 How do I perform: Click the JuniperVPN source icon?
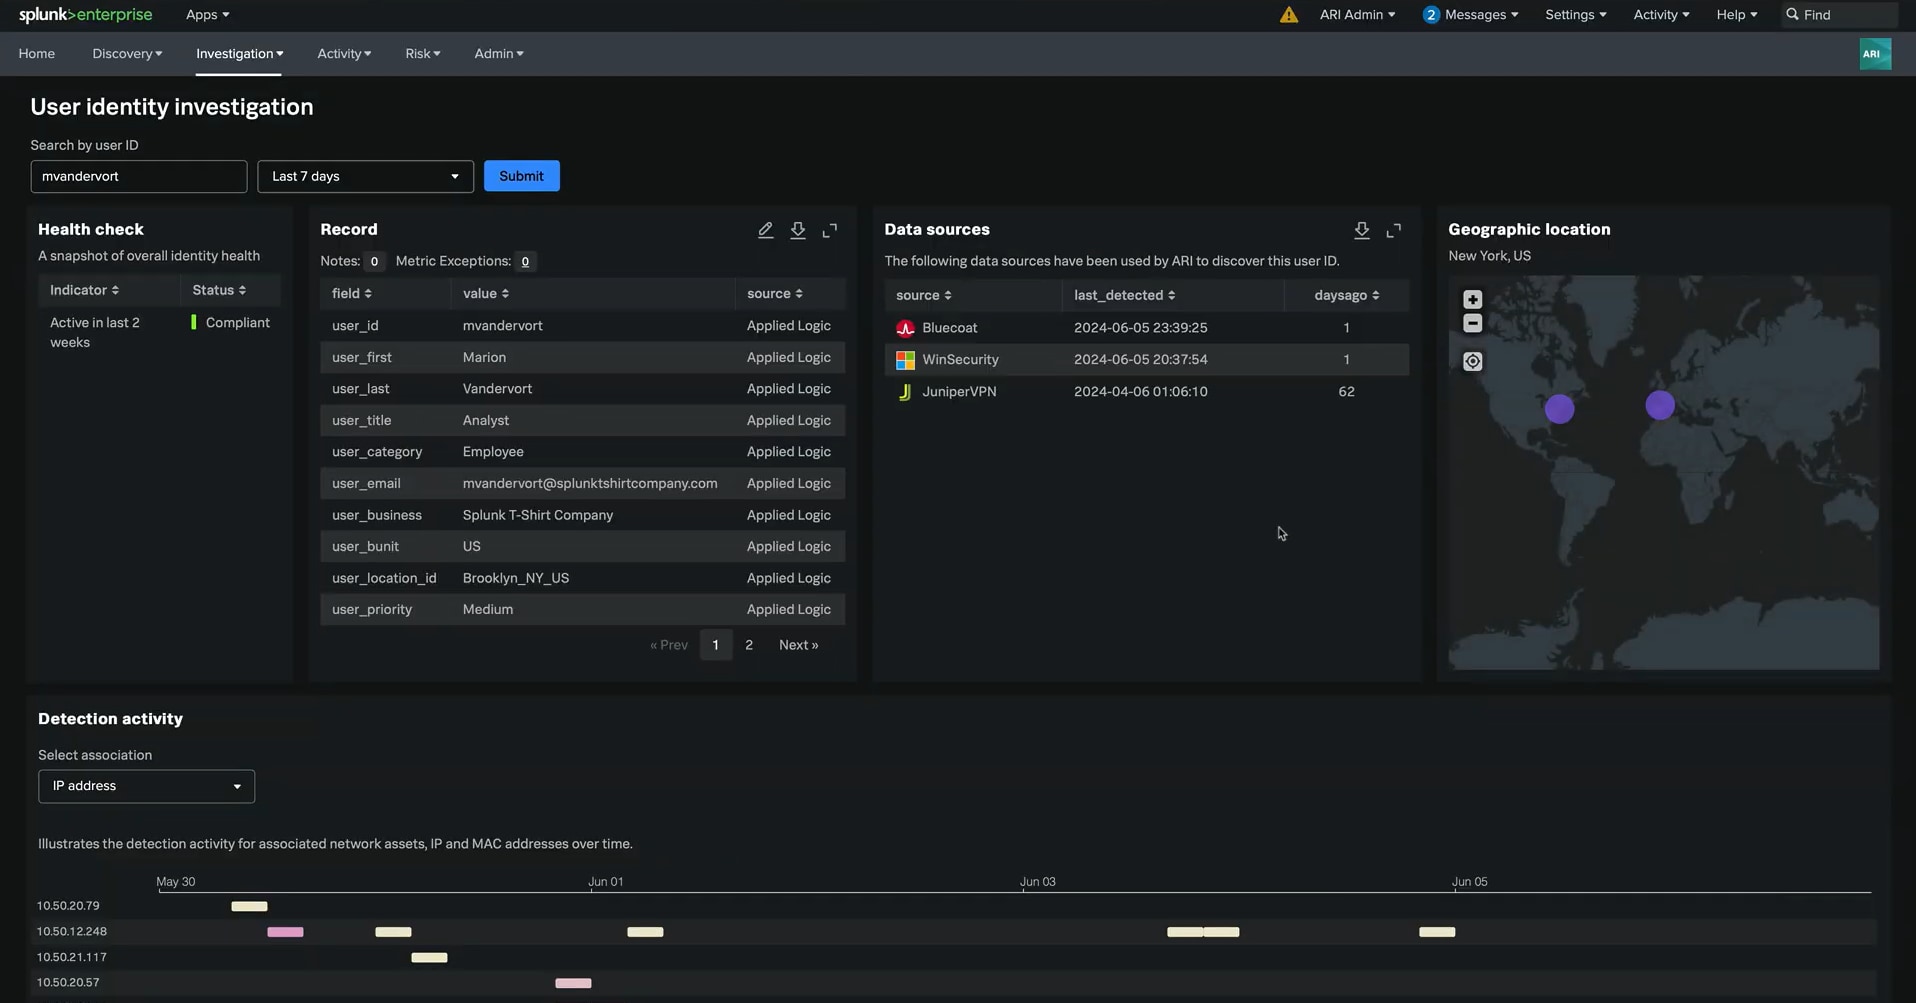pyautogui.click(x=905, y=392)
